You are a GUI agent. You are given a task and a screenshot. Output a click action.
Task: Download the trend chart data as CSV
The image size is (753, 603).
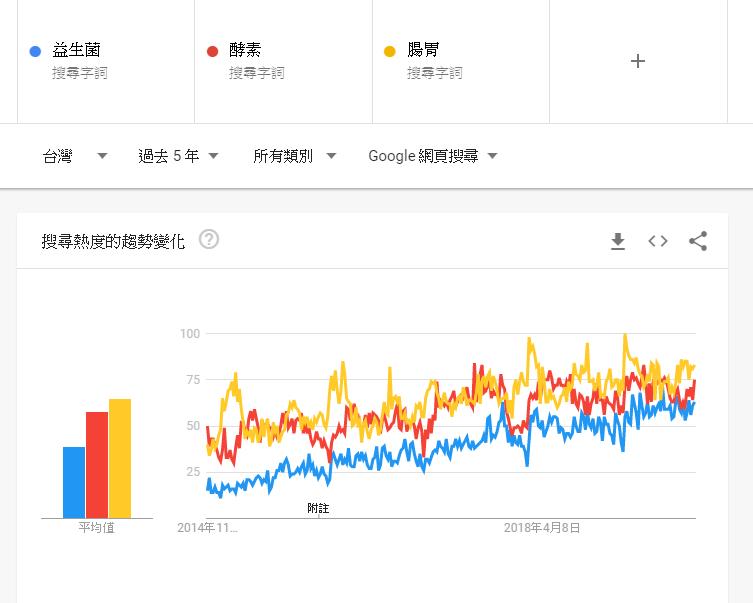(618, 241)
